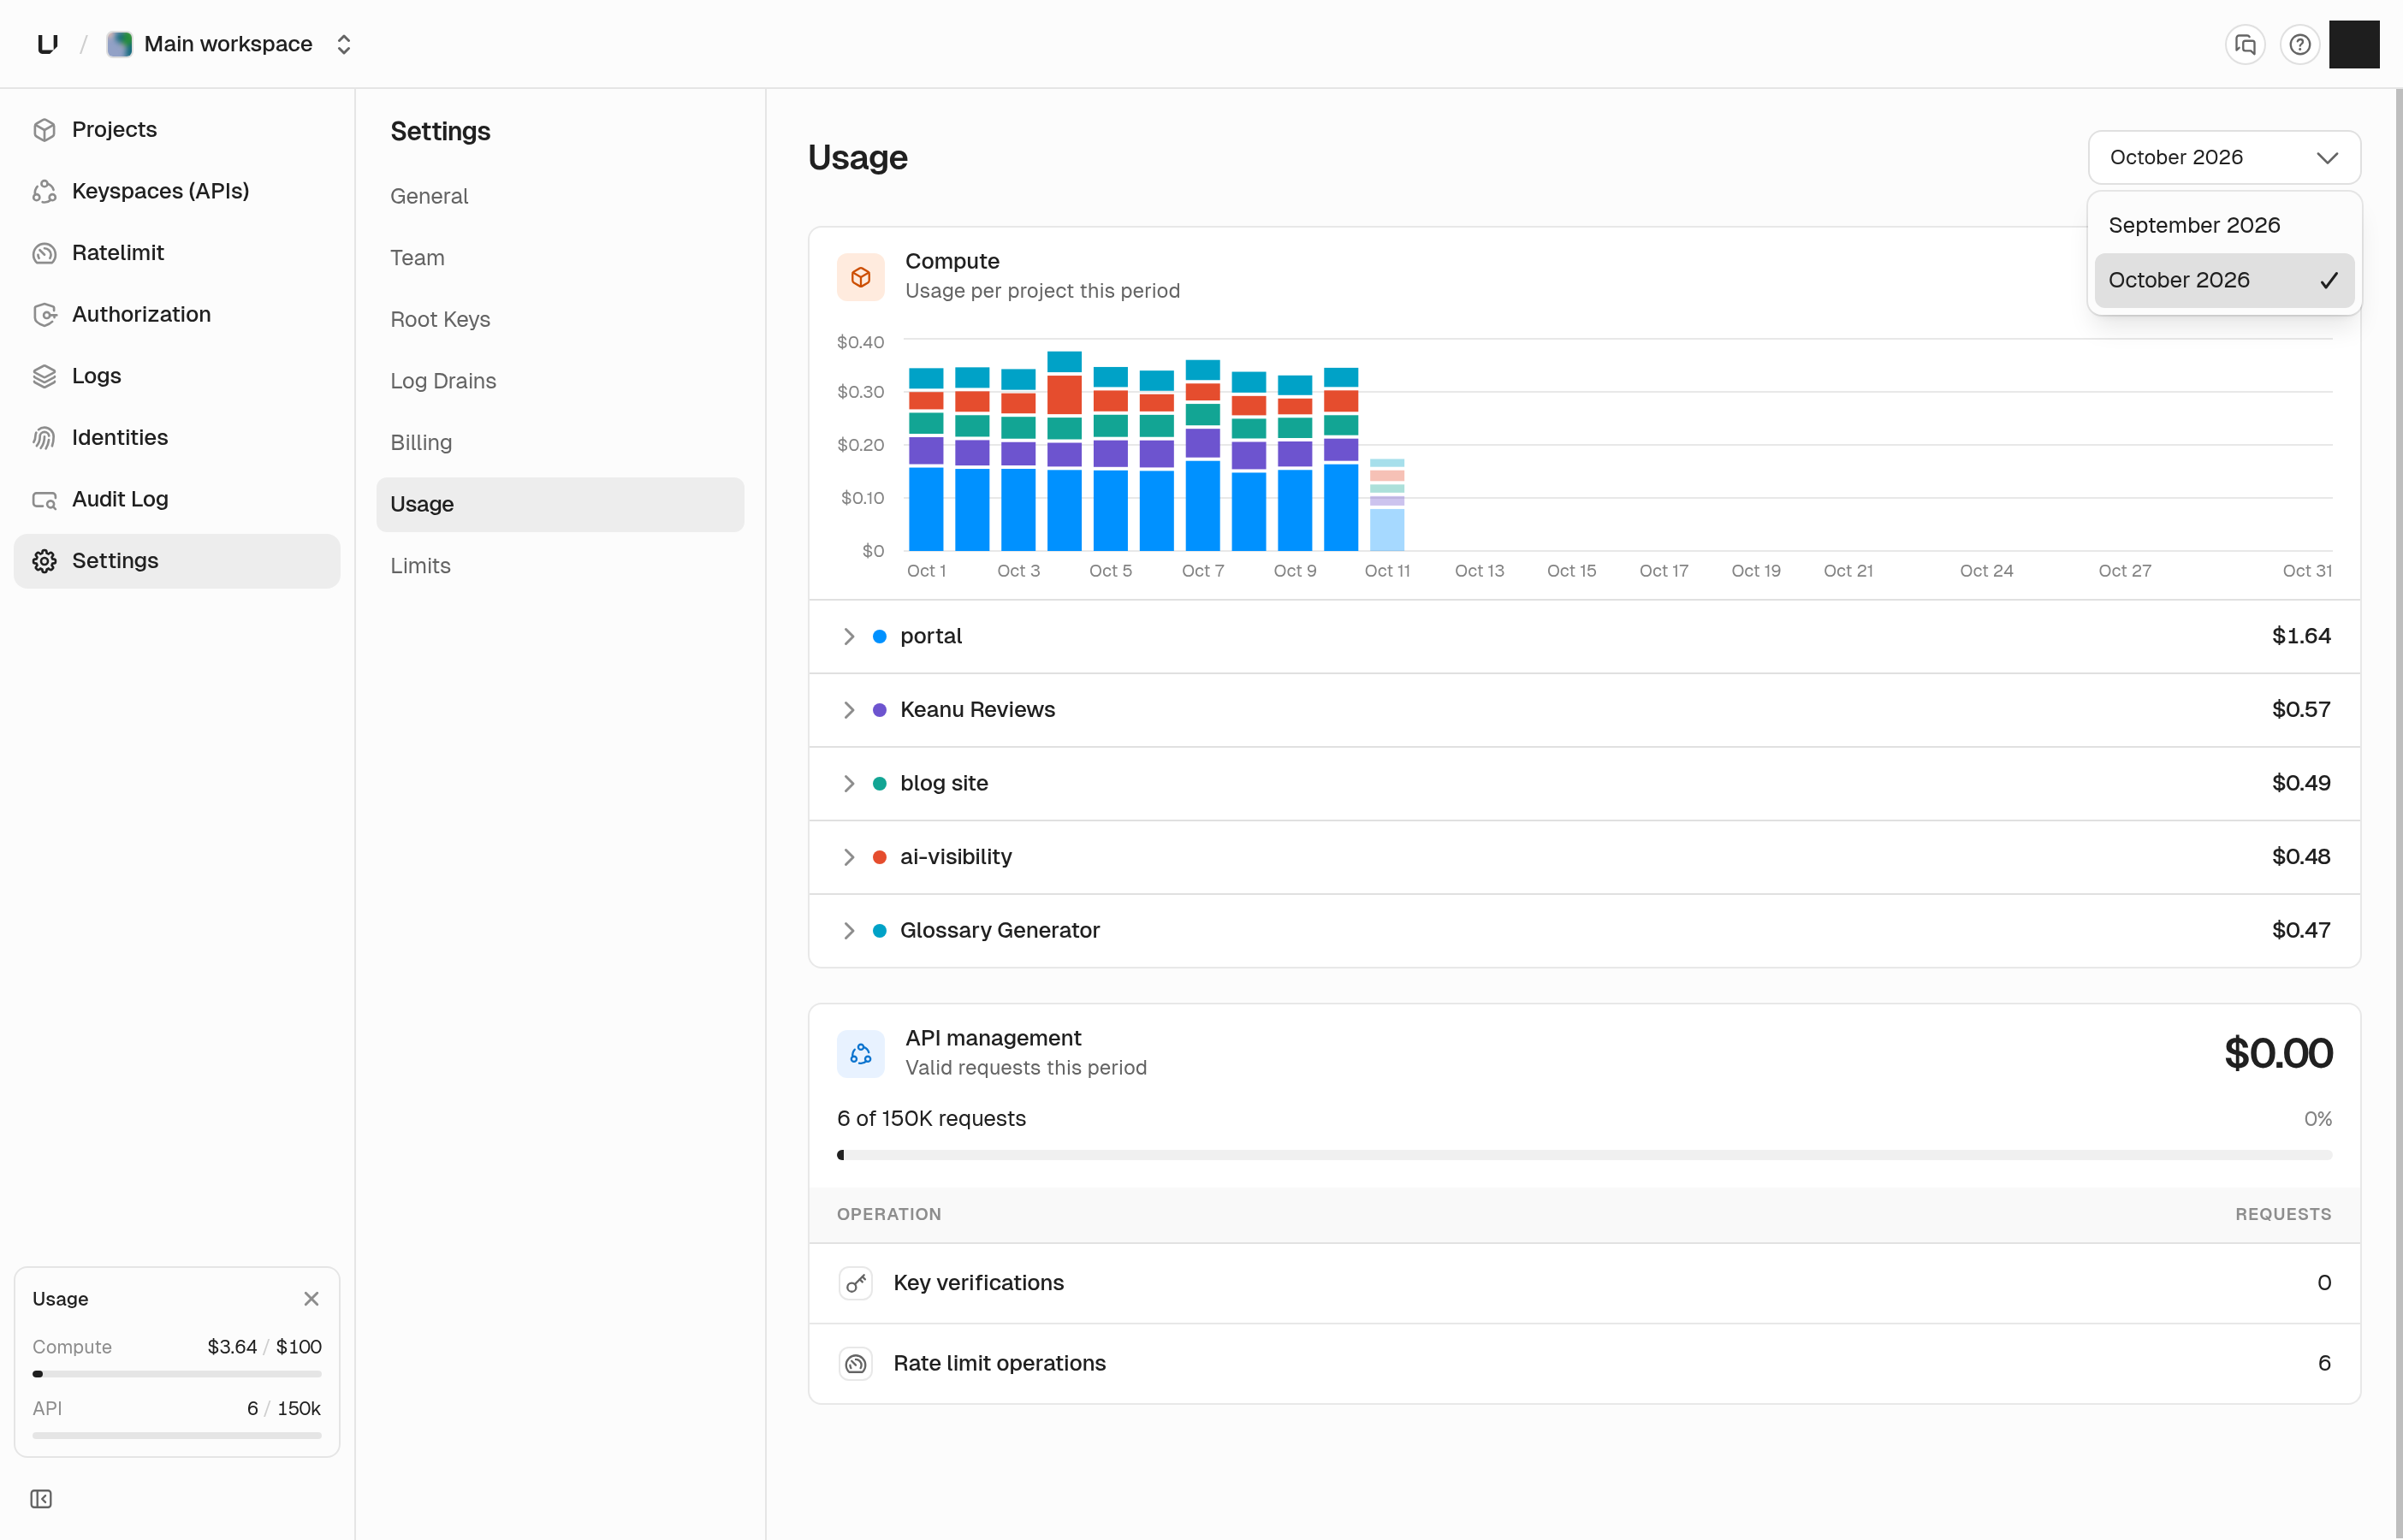
Task: Click the Key verifications key icon
Action: [855, 1283]
